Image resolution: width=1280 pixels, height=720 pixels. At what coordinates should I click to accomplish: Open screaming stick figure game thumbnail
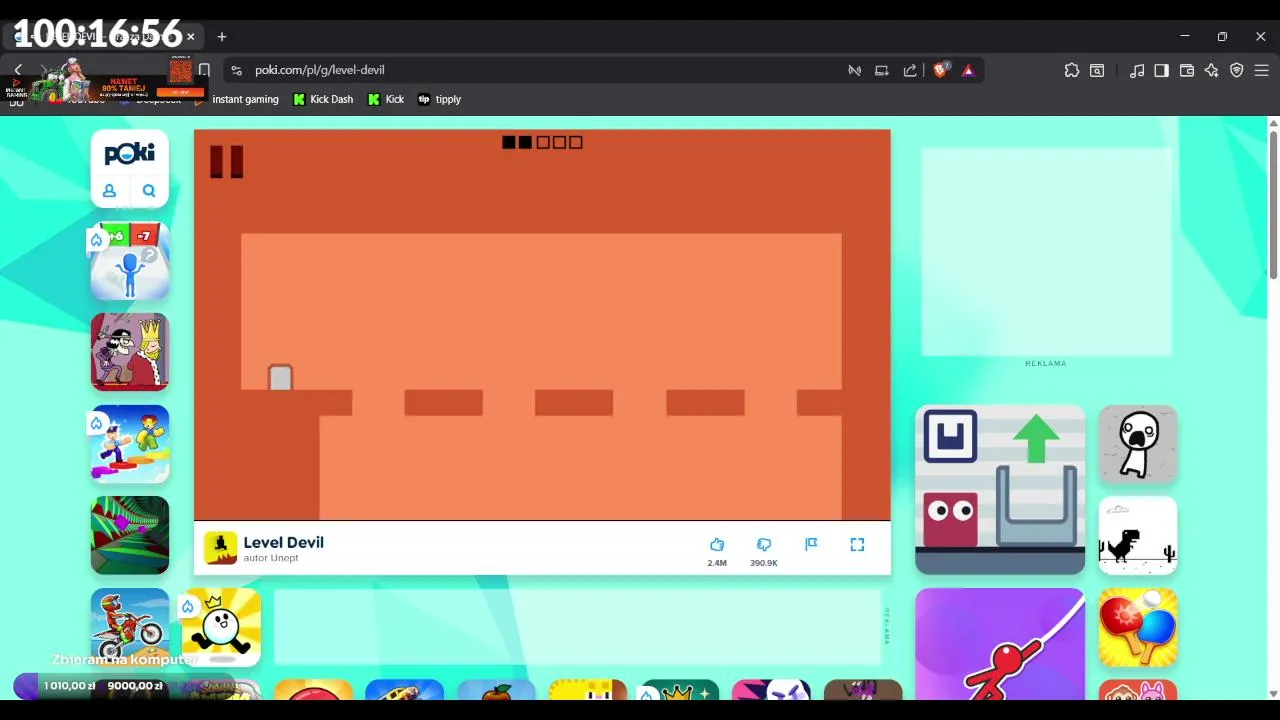click(x=1138, y=444)
